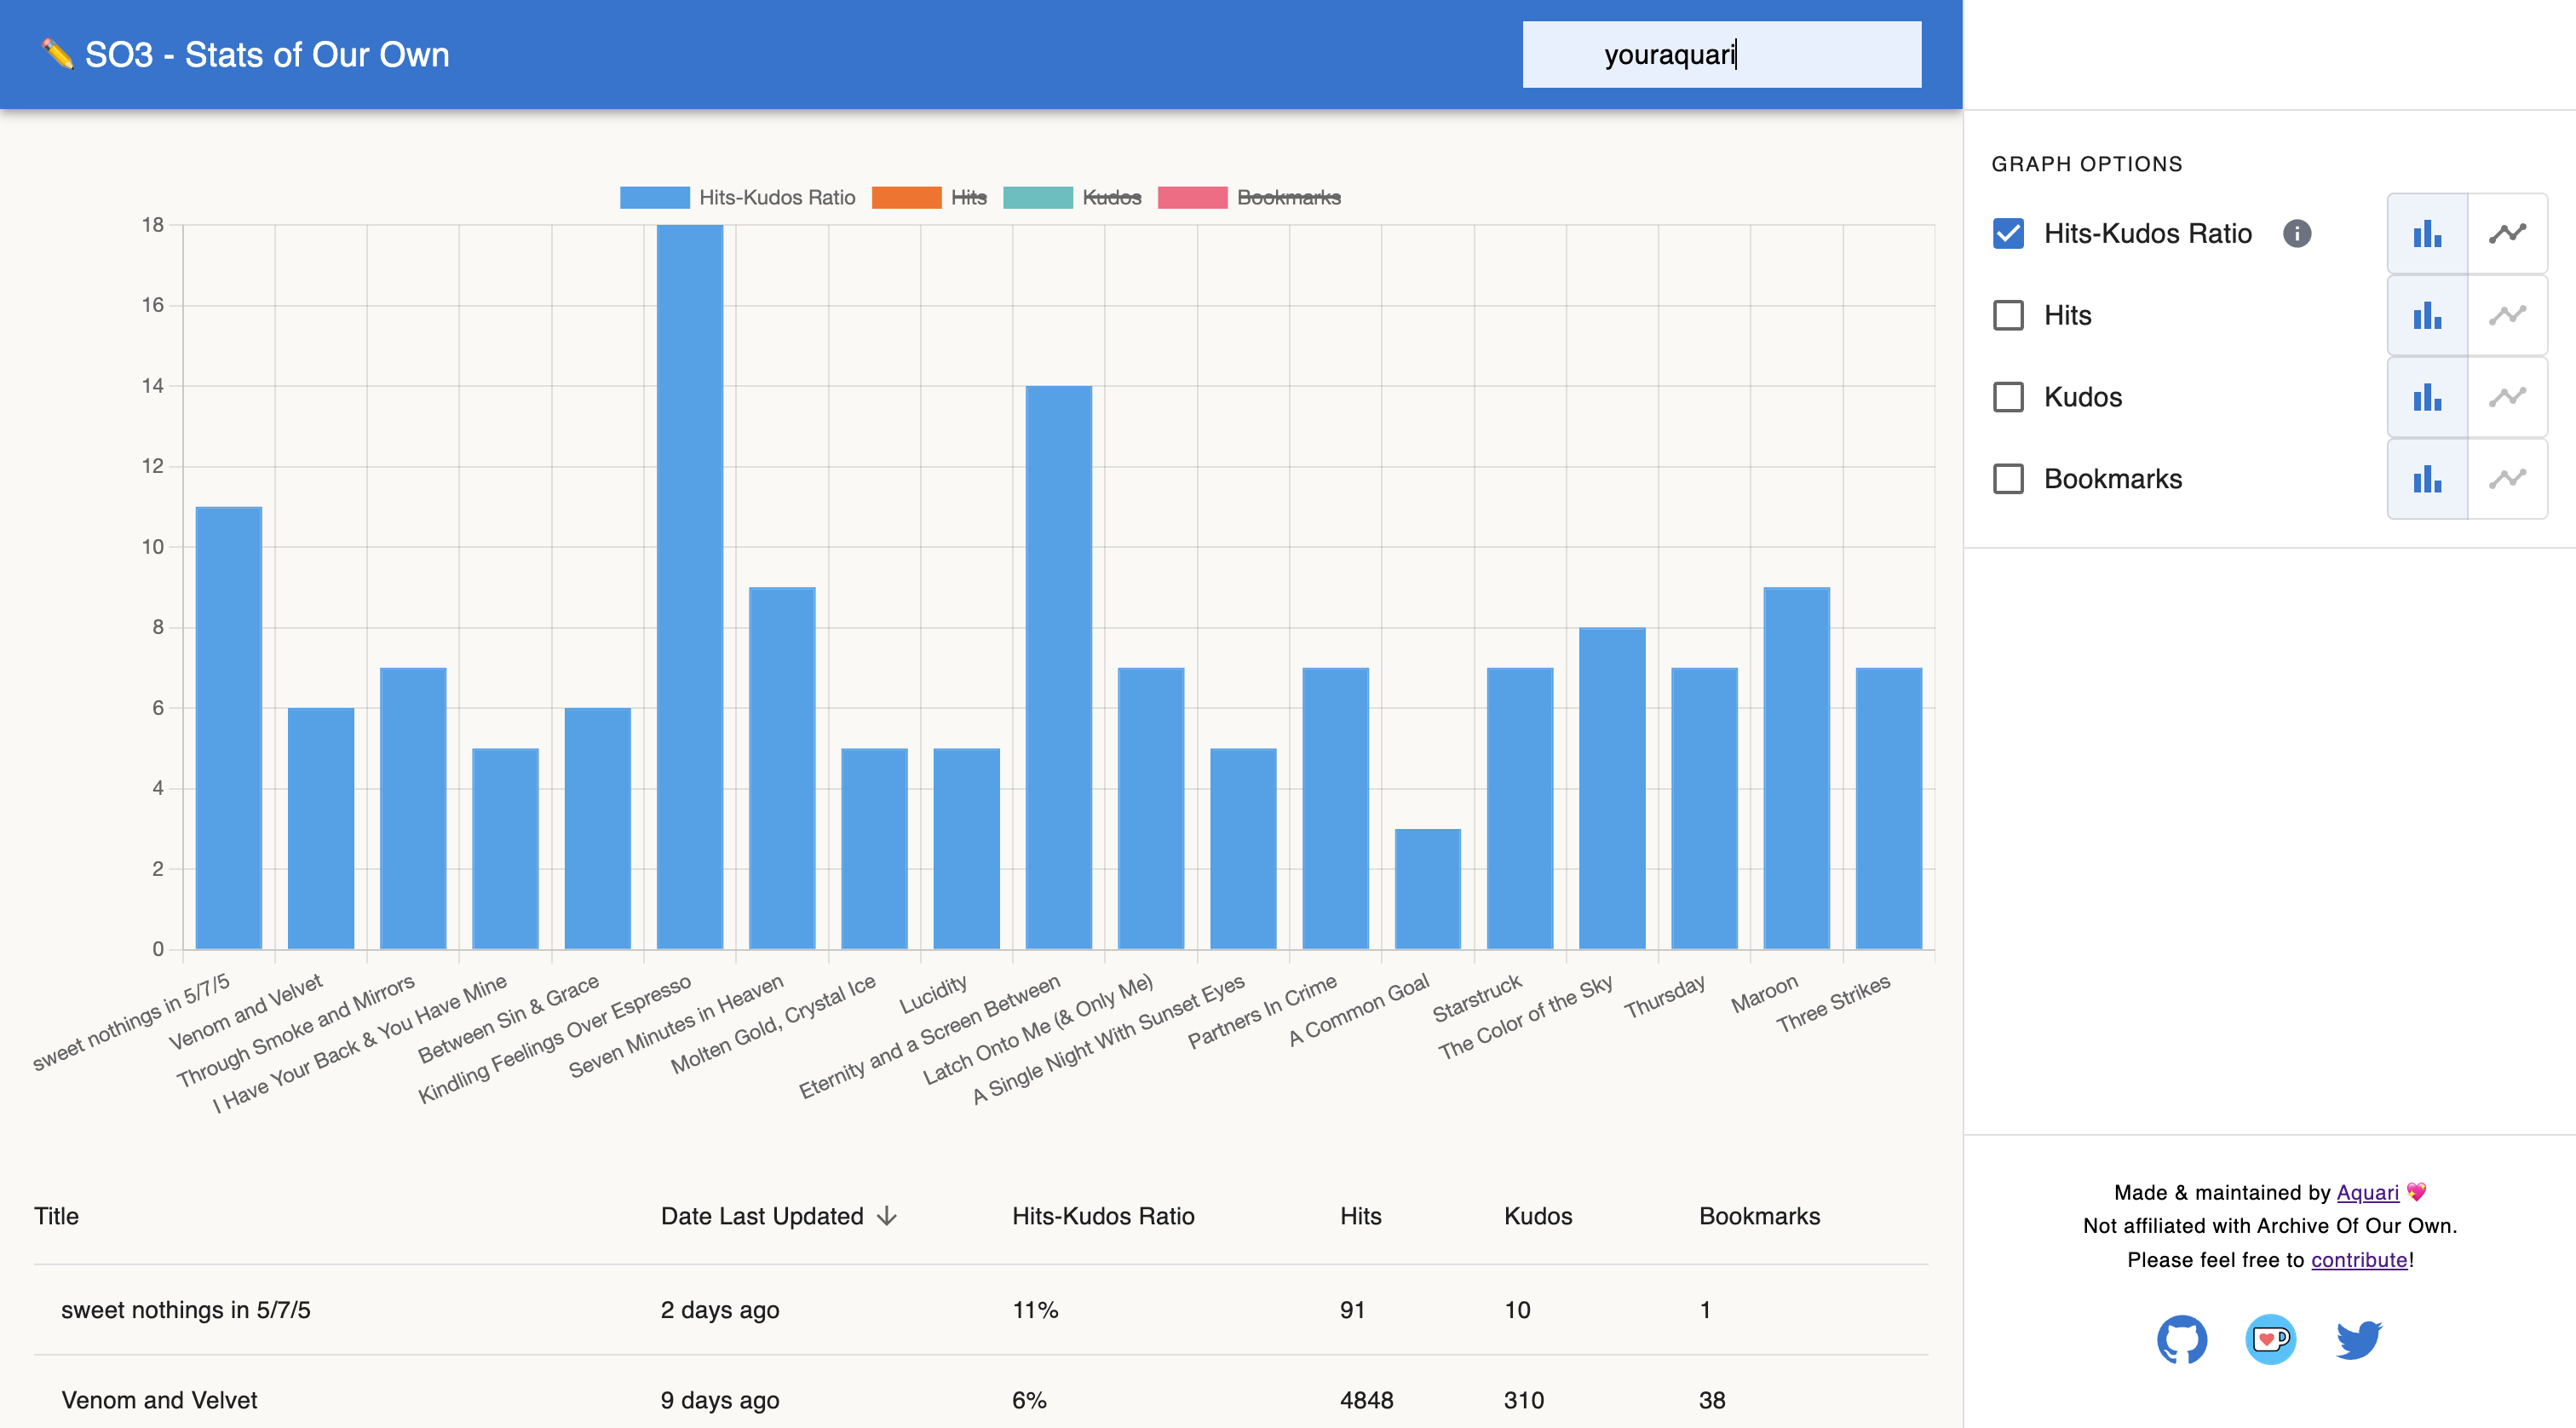
Task: Select bar chart icon for Hits-Kudos Ratio
Action: (2426, 234)
